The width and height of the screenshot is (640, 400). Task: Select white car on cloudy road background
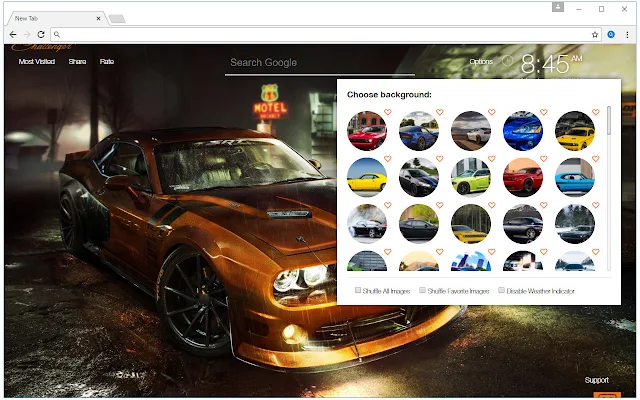pos(471,131)
